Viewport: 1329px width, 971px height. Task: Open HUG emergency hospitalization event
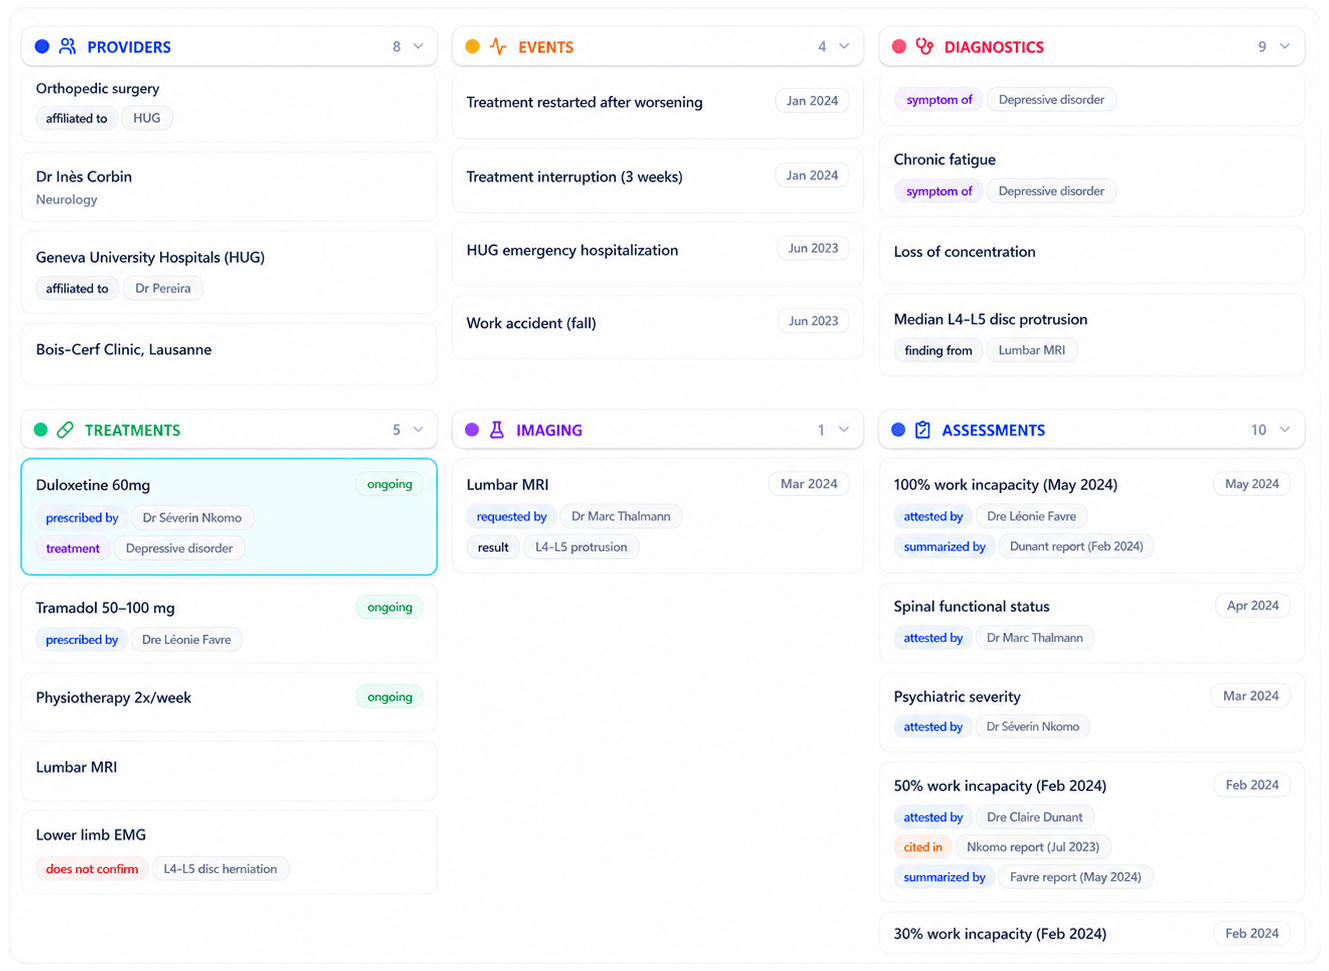coord(657,253)
